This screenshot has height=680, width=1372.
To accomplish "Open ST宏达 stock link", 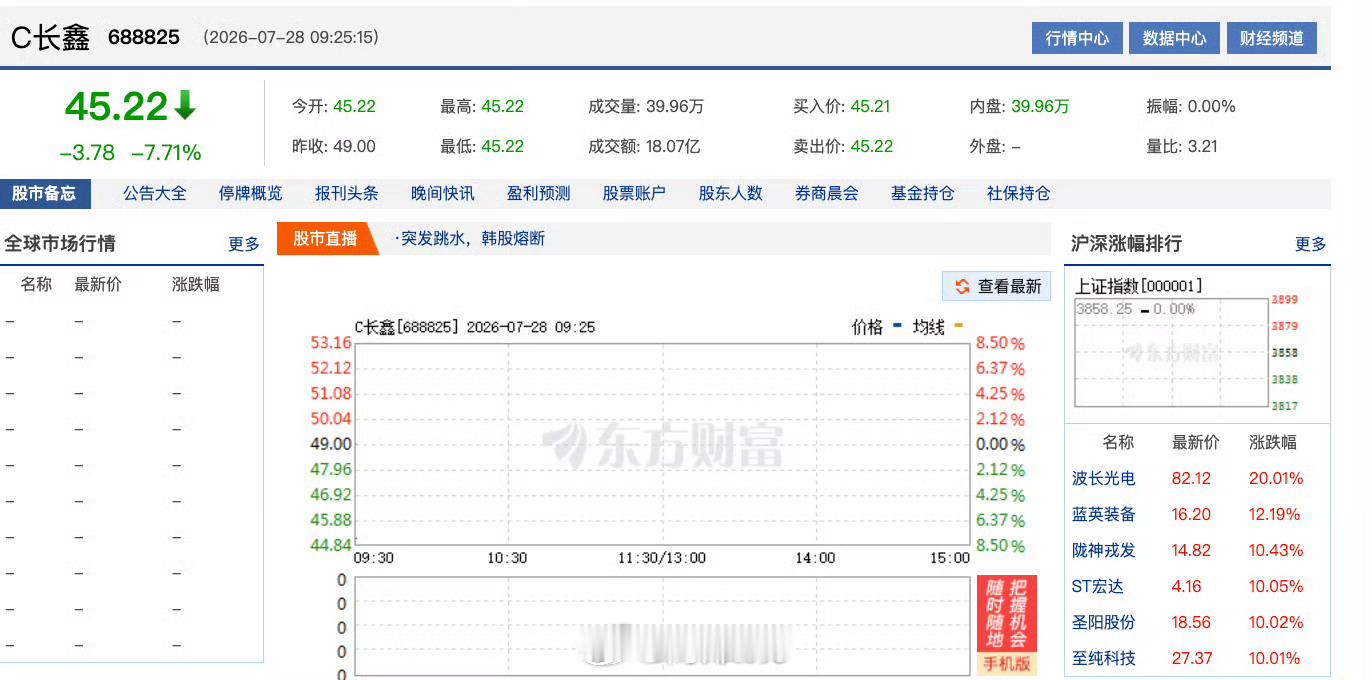I will click(1098, 586).
